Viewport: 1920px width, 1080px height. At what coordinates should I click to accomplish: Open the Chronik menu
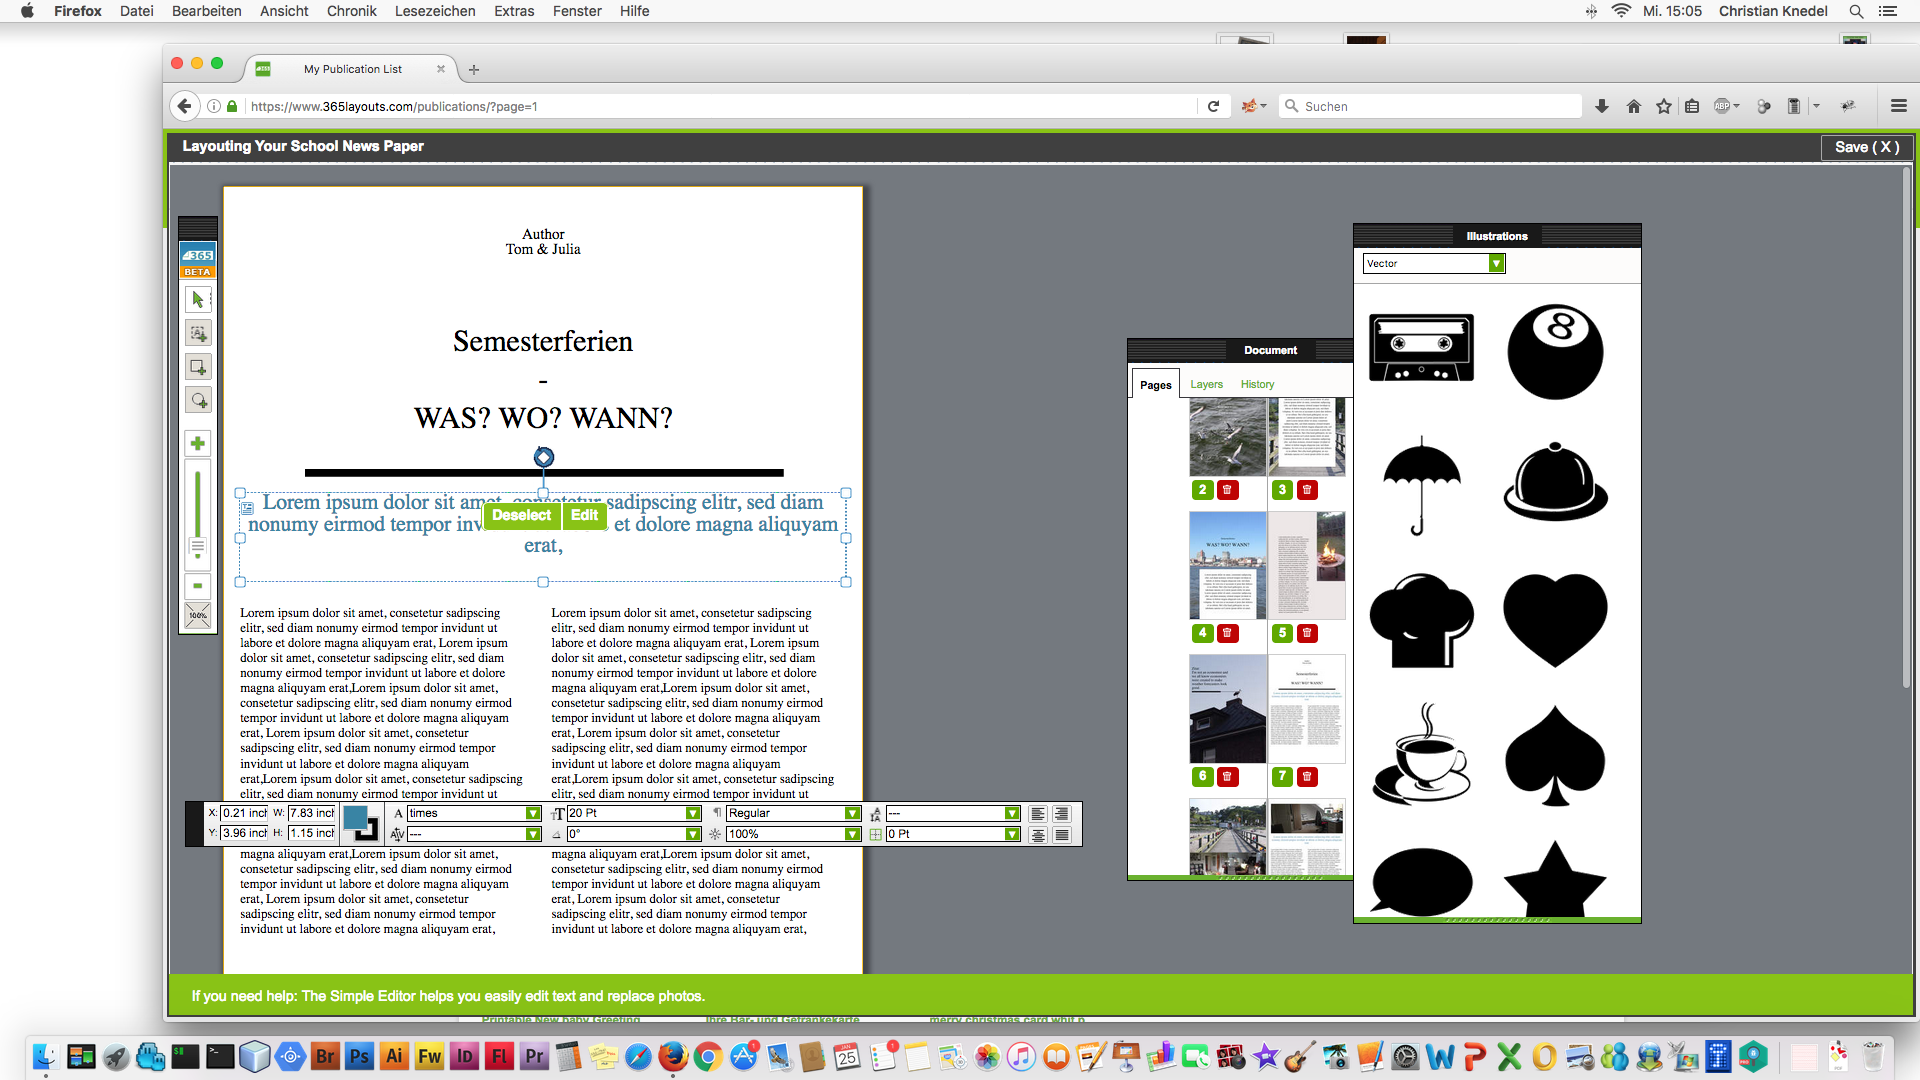point(351,11)
